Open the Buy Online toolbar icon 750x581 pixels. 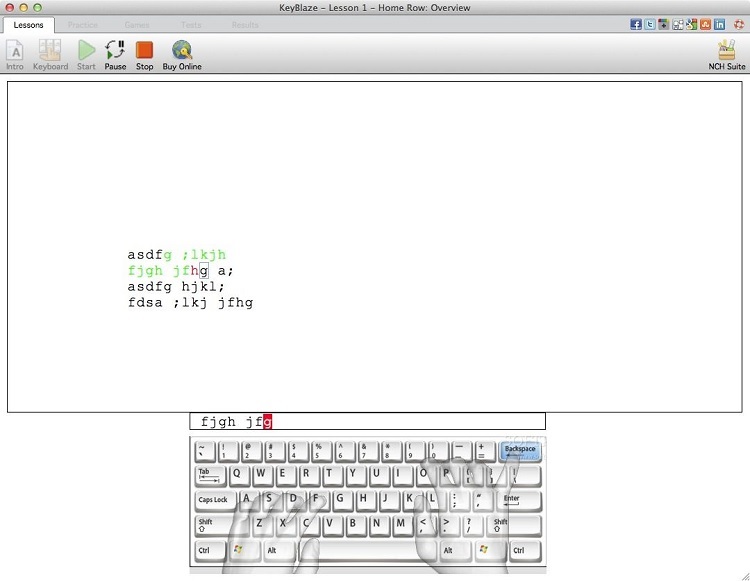[182, 50]
